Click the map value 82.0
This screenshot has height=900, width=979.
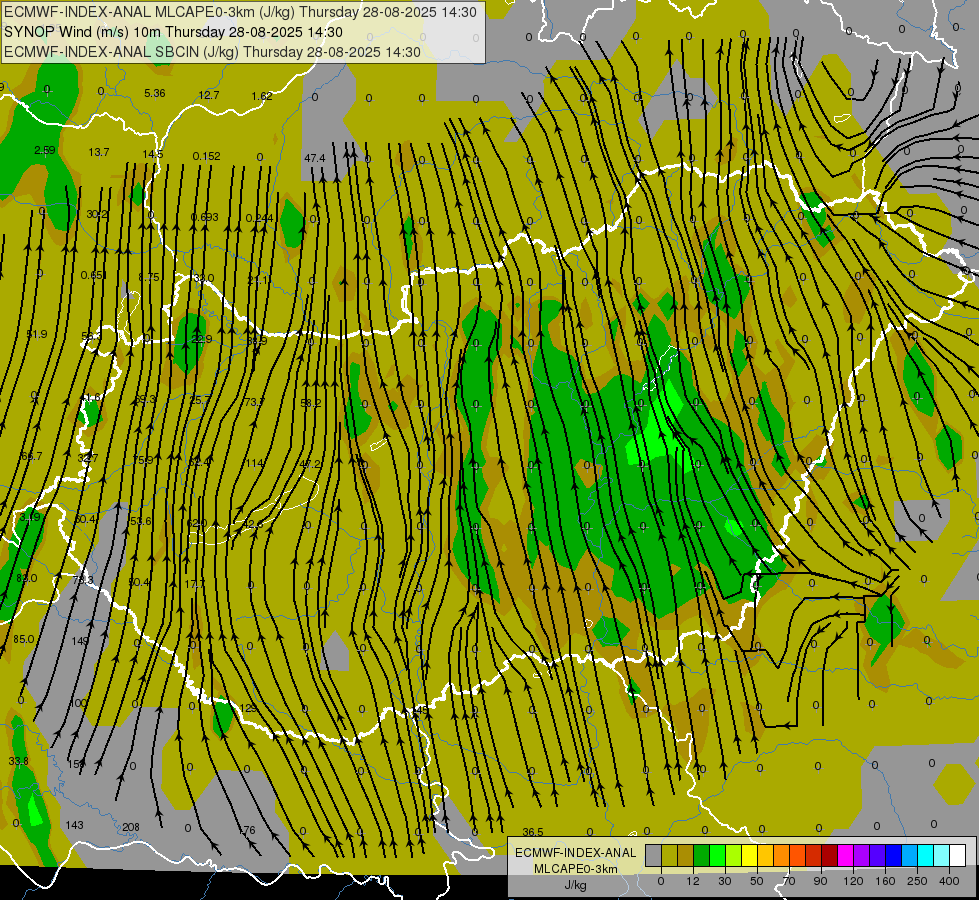coord(27,578)
